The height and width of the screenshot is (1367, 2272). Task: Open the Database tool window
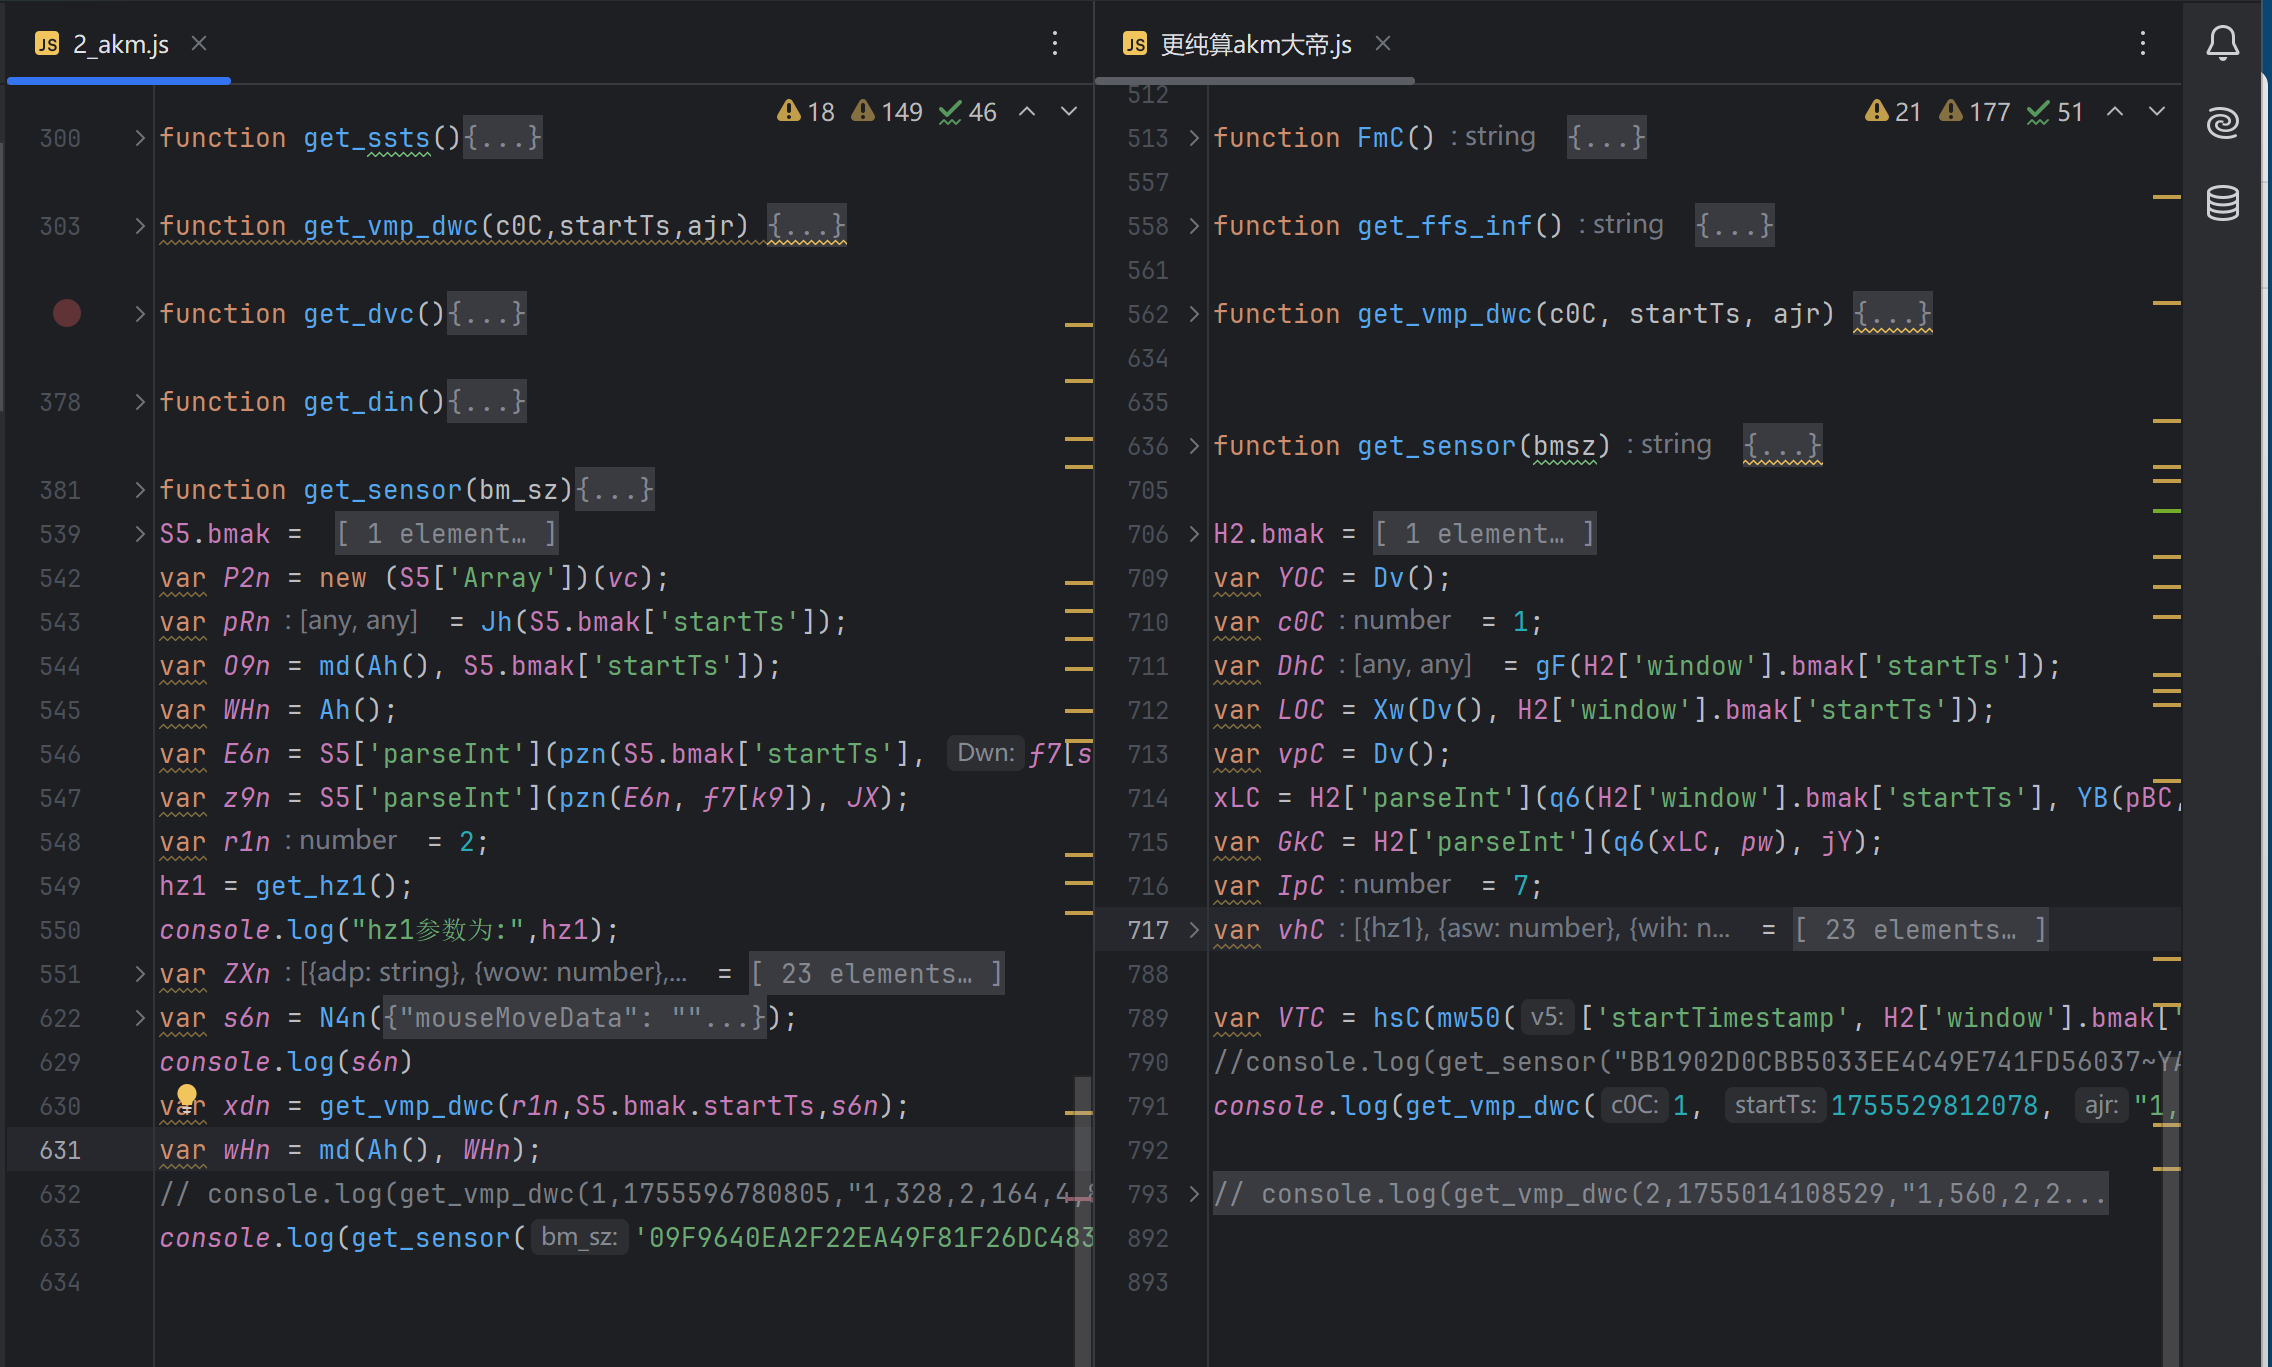[2222, 203]
